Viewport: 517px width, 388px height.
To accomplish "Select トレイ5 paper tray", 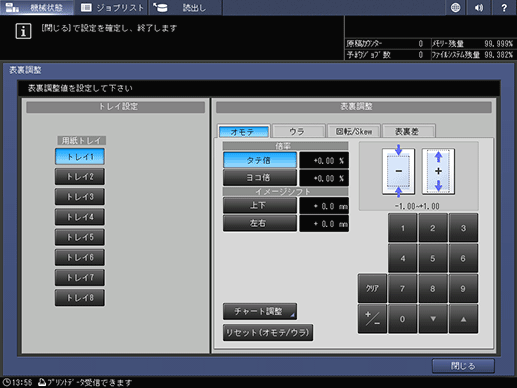I will (x=80, y=237).
